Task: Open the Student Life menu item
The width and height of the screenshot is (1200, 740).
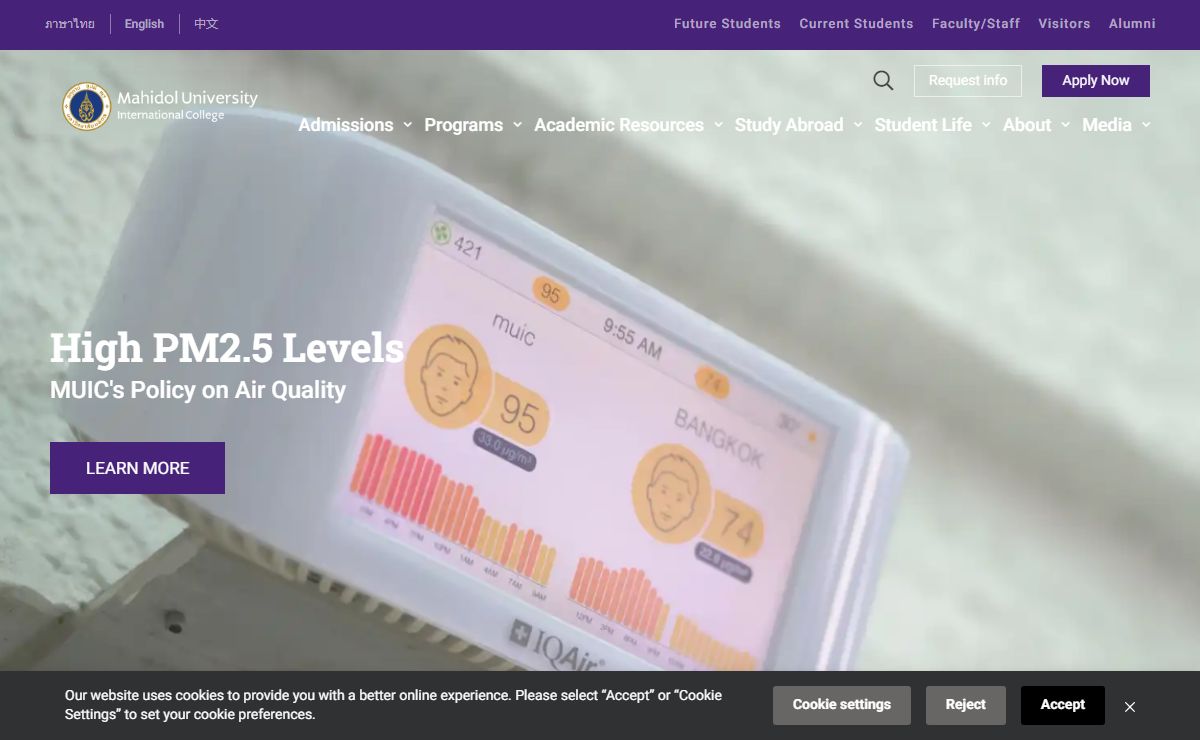Action: [923, 125]
